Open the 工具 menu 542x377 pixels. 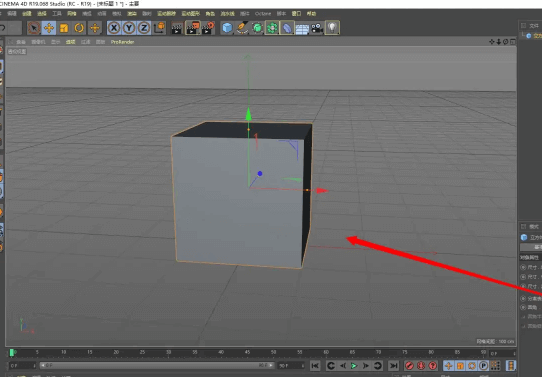coord(57,13)
